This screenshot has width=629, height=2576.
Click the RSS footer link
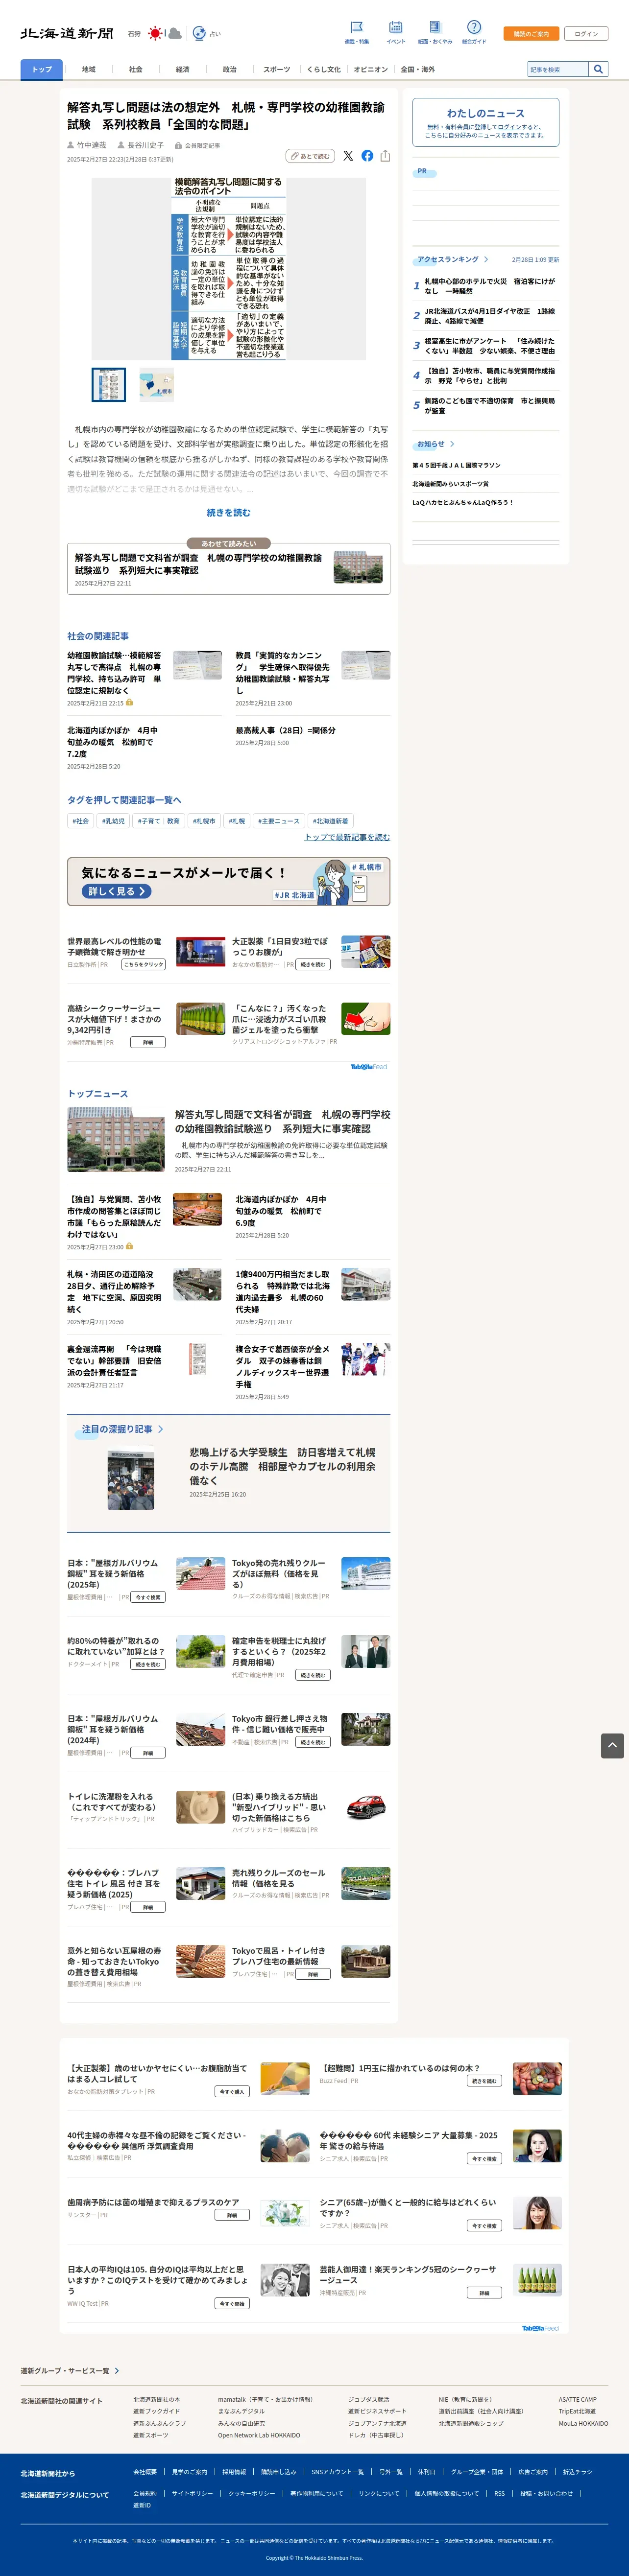point(499,2493)
